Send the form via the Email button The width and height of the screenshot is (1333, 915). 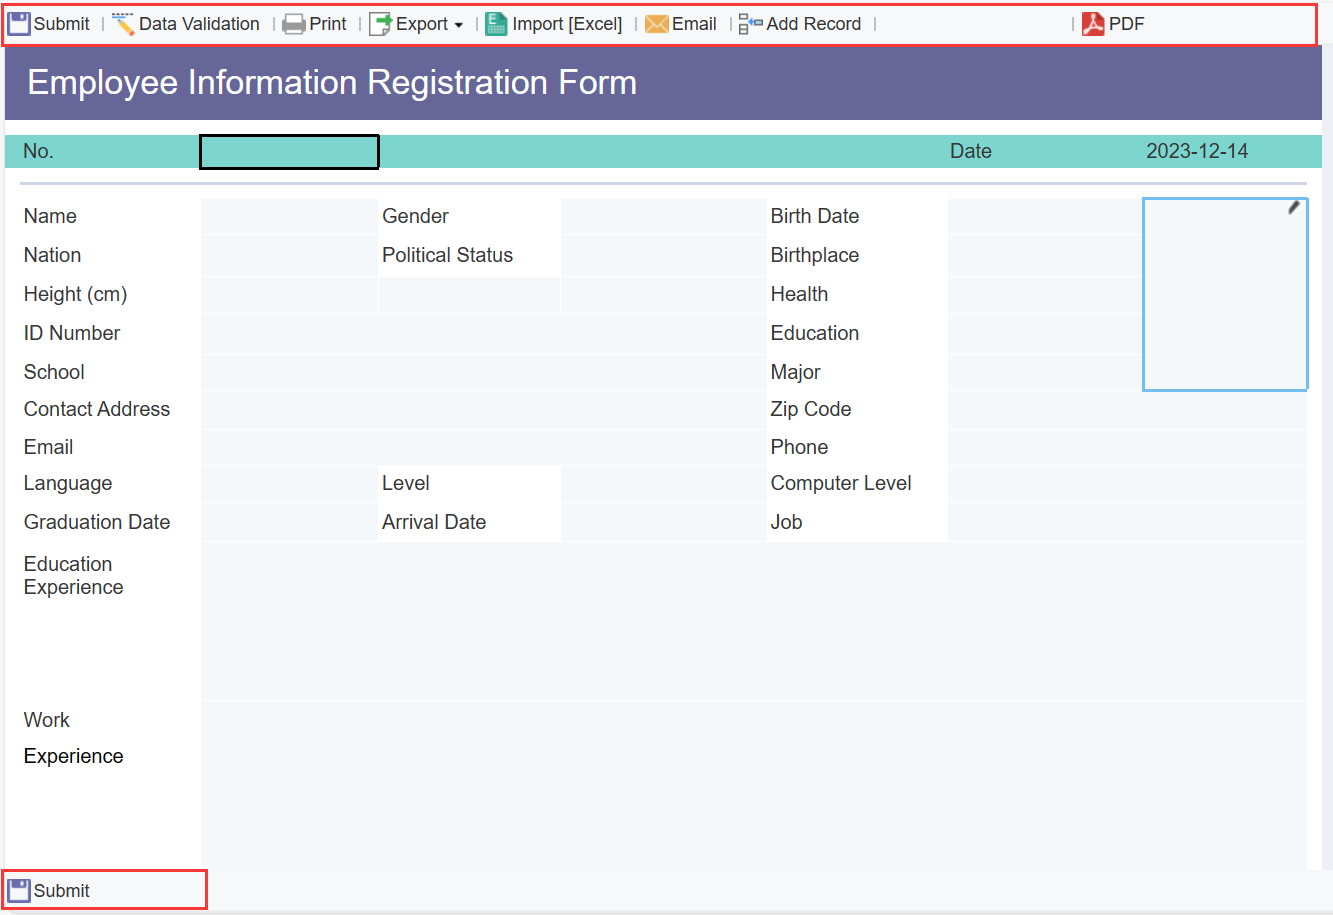pyautogui.click(x=681, y=24)
